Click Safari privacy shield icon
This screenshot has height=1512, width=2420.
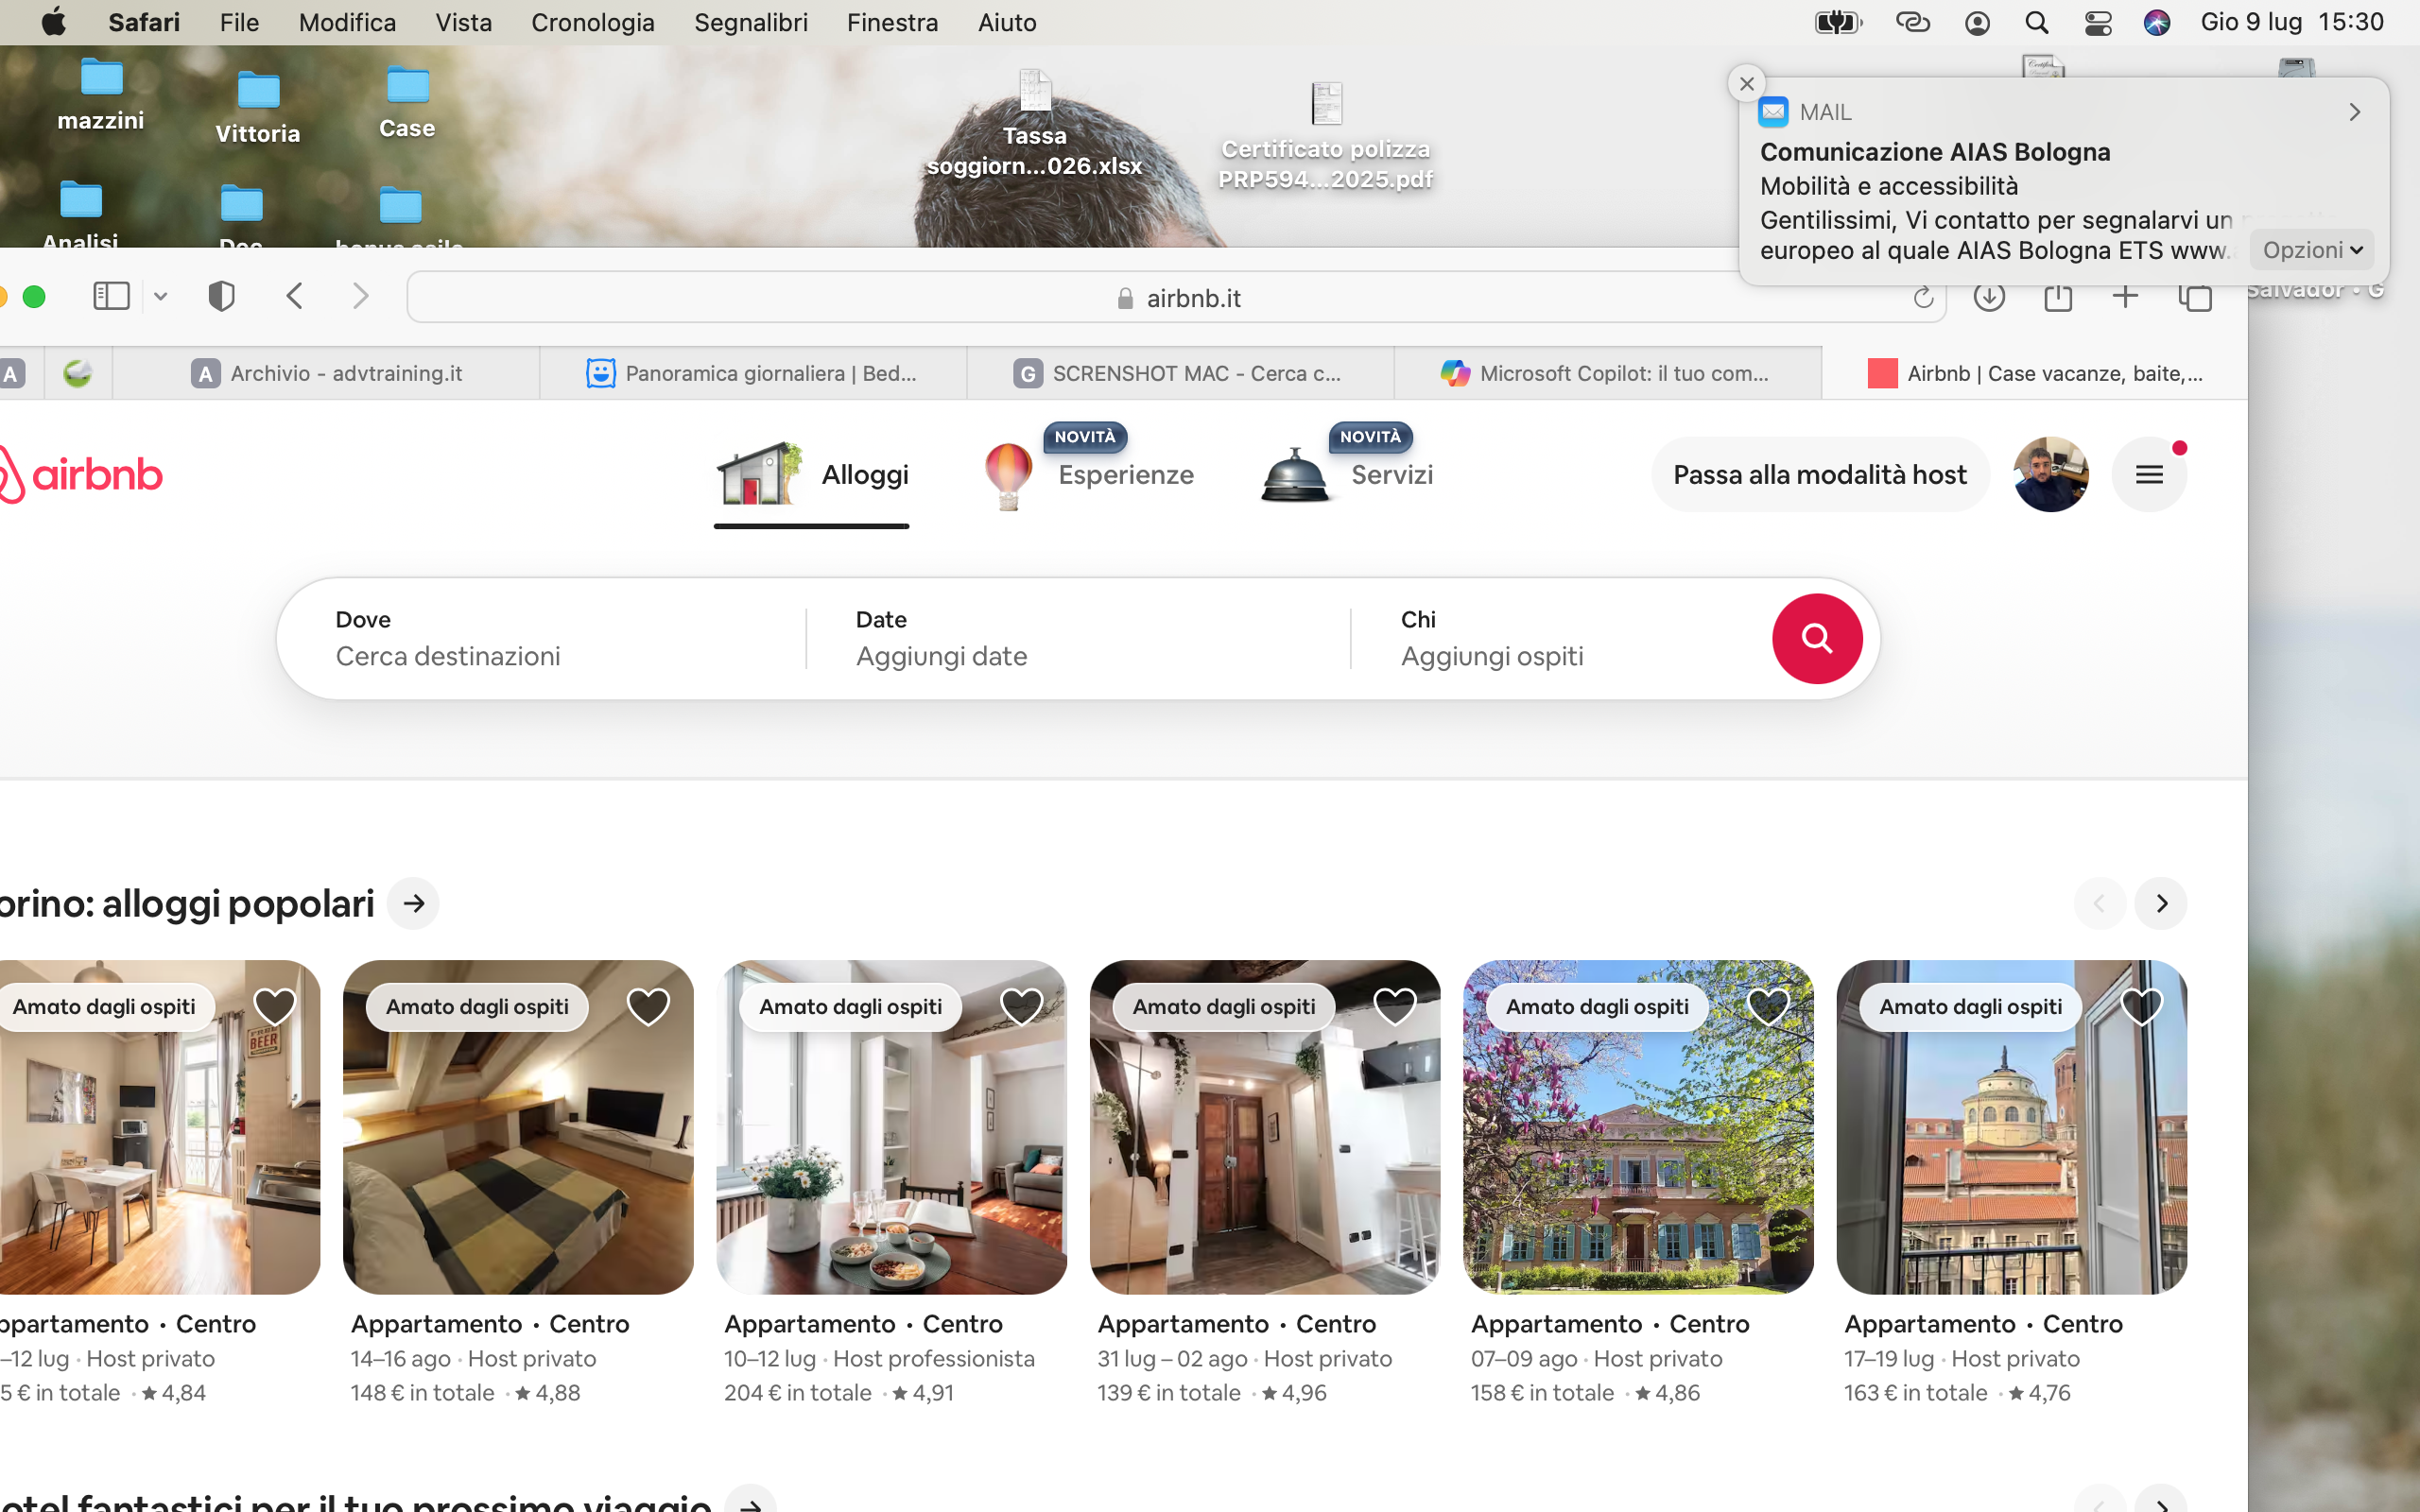click(221, 296)
